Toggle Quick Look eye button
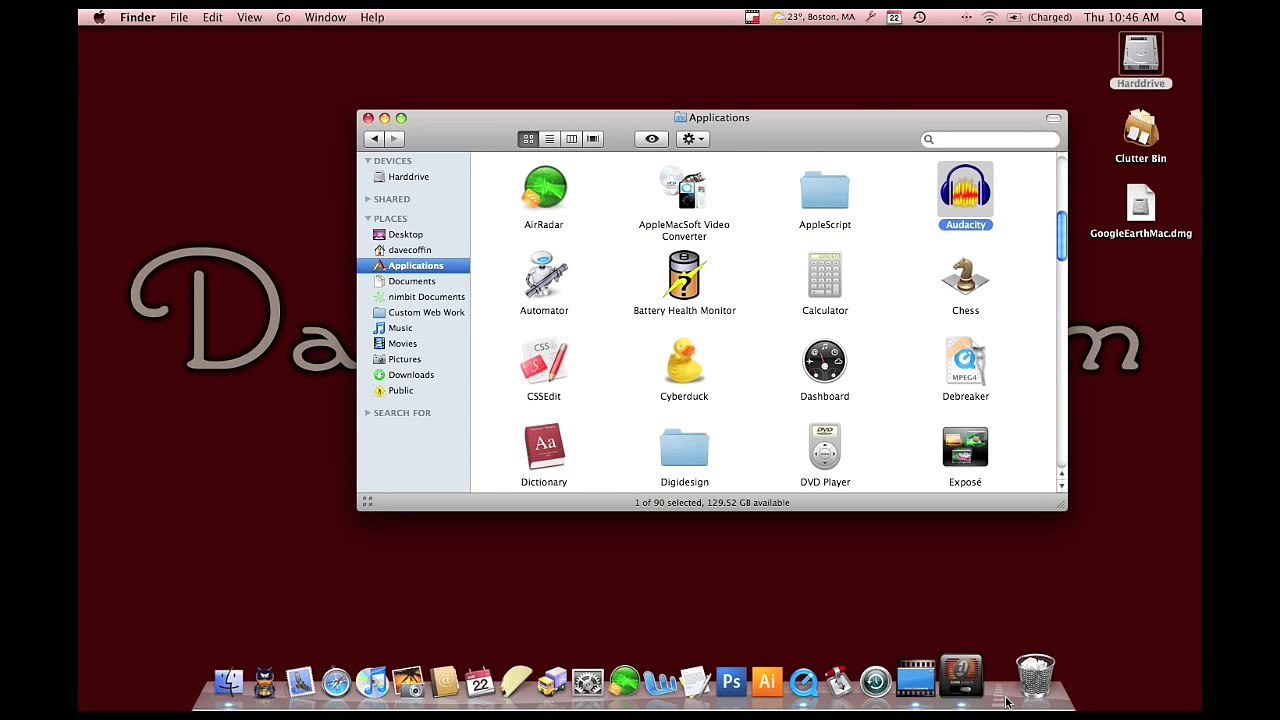This screenshot has height=720, width=1280. pyautogui.click(x=651, y=139)
